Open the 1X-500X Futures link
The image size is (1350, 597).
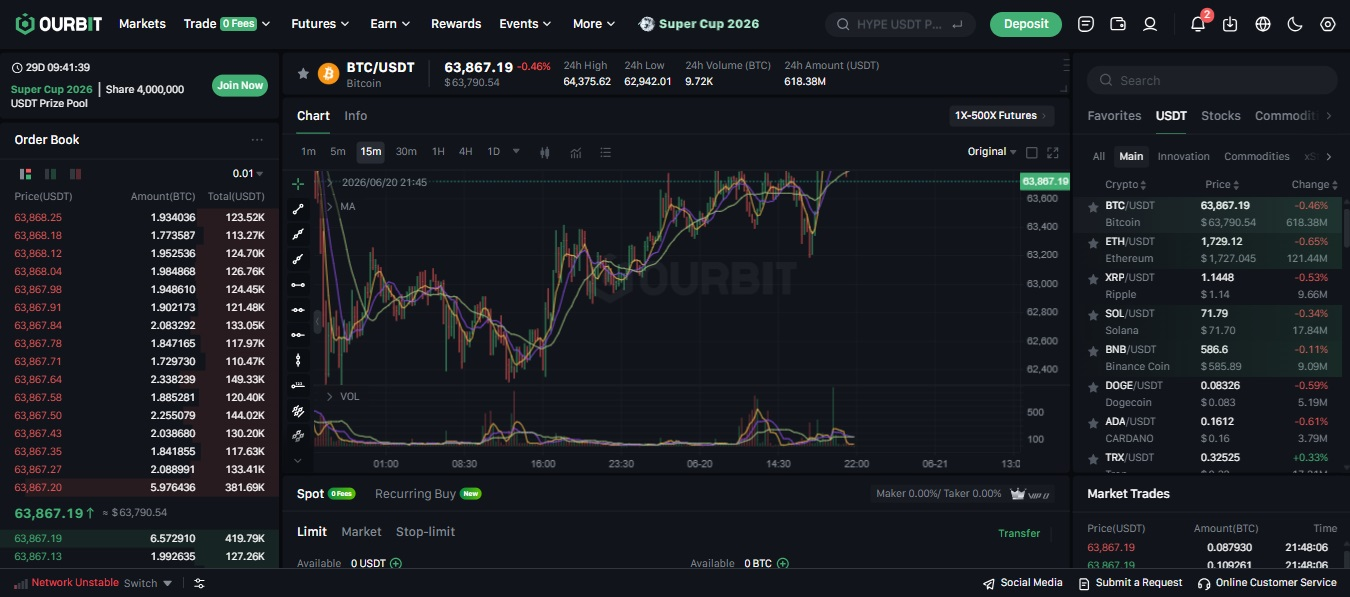coord(1002,116)
